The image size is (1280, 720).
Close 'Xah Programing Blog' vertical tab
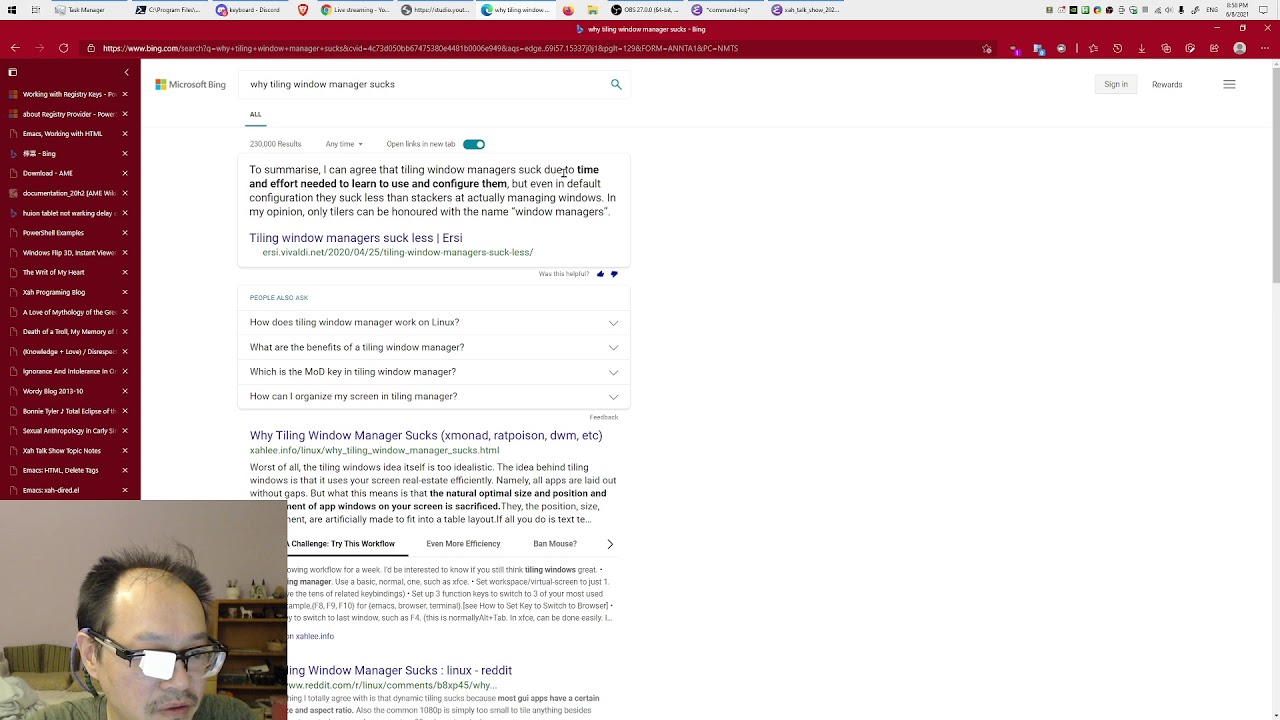125,292
